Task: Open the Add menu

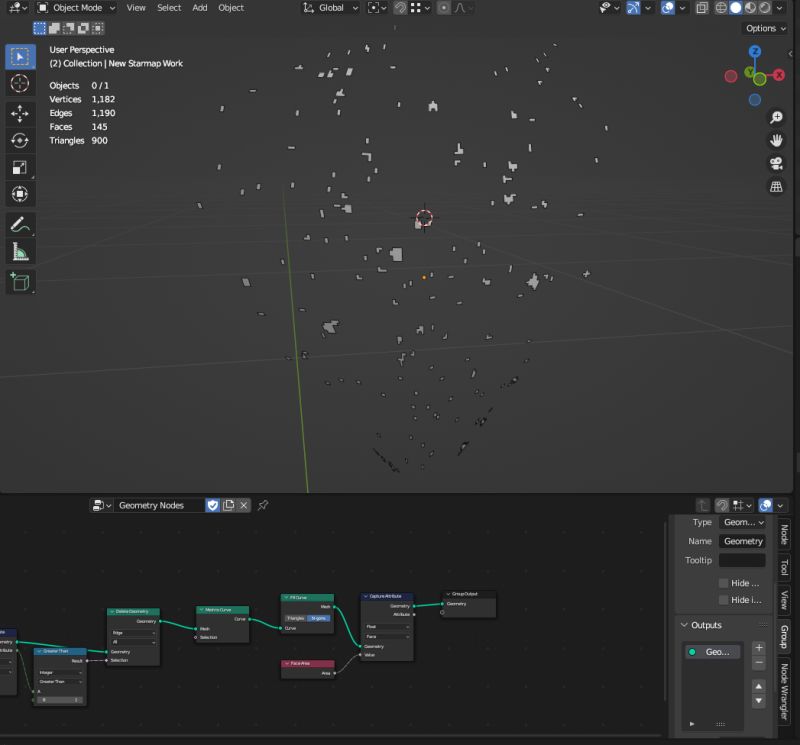Action: tap(199, 8)
